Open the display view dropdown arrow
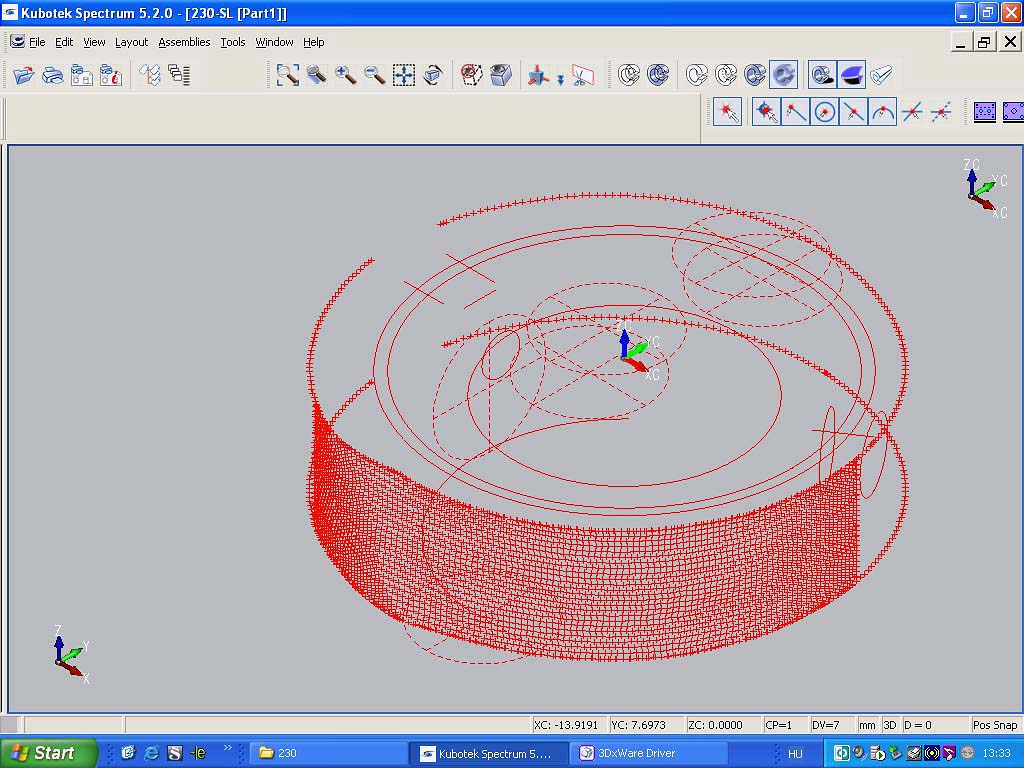1024x768 pixels. tap(561, 78)
